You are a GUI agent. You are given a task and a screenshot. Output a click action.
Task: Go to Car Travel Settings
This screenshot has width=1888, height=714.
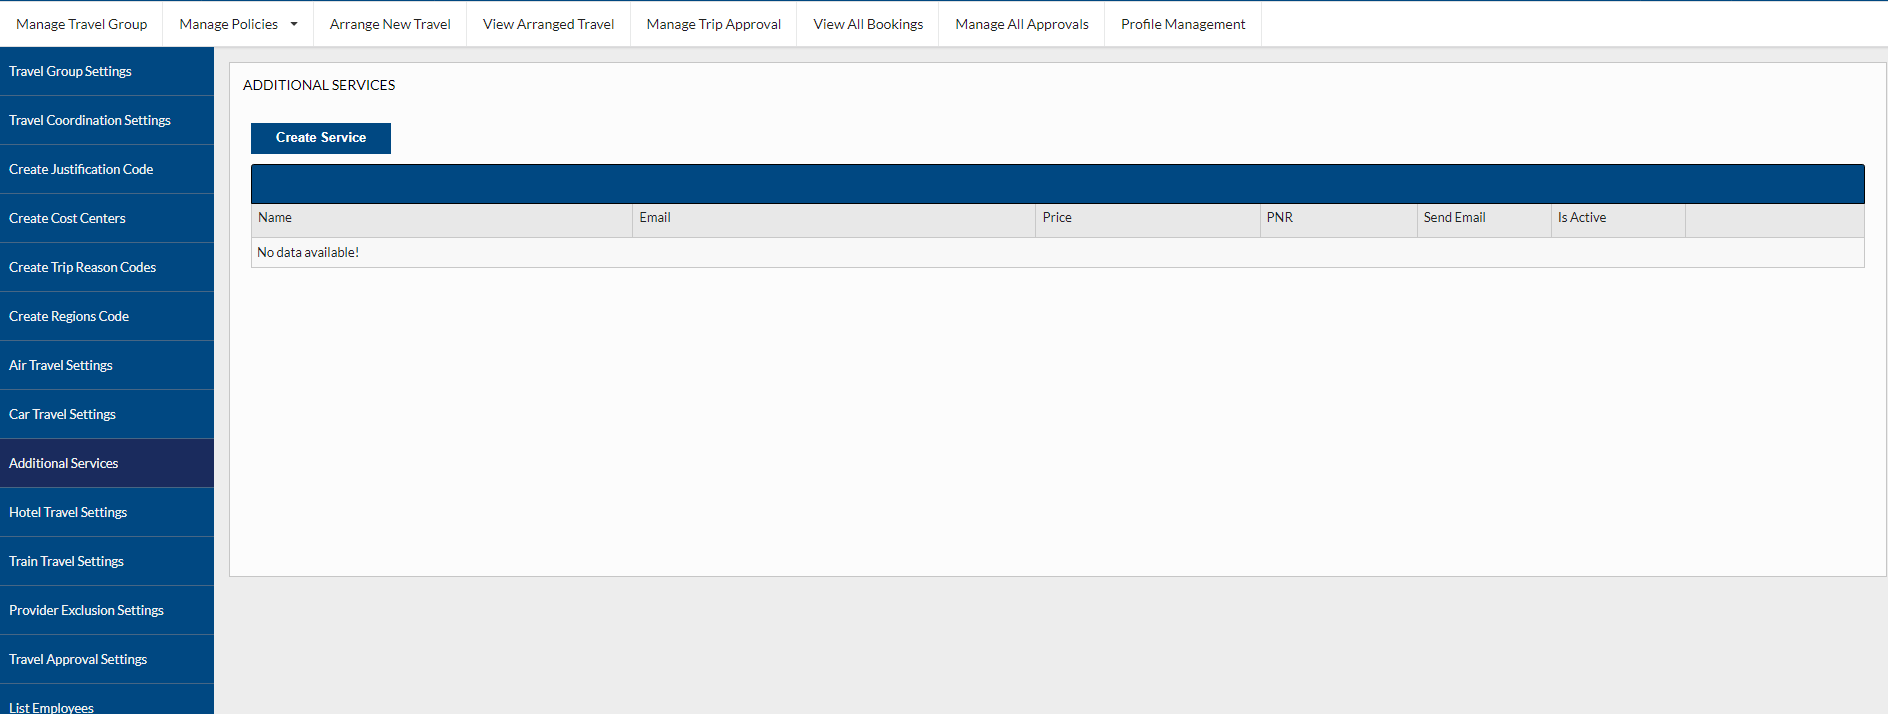(x=107, y=414)
